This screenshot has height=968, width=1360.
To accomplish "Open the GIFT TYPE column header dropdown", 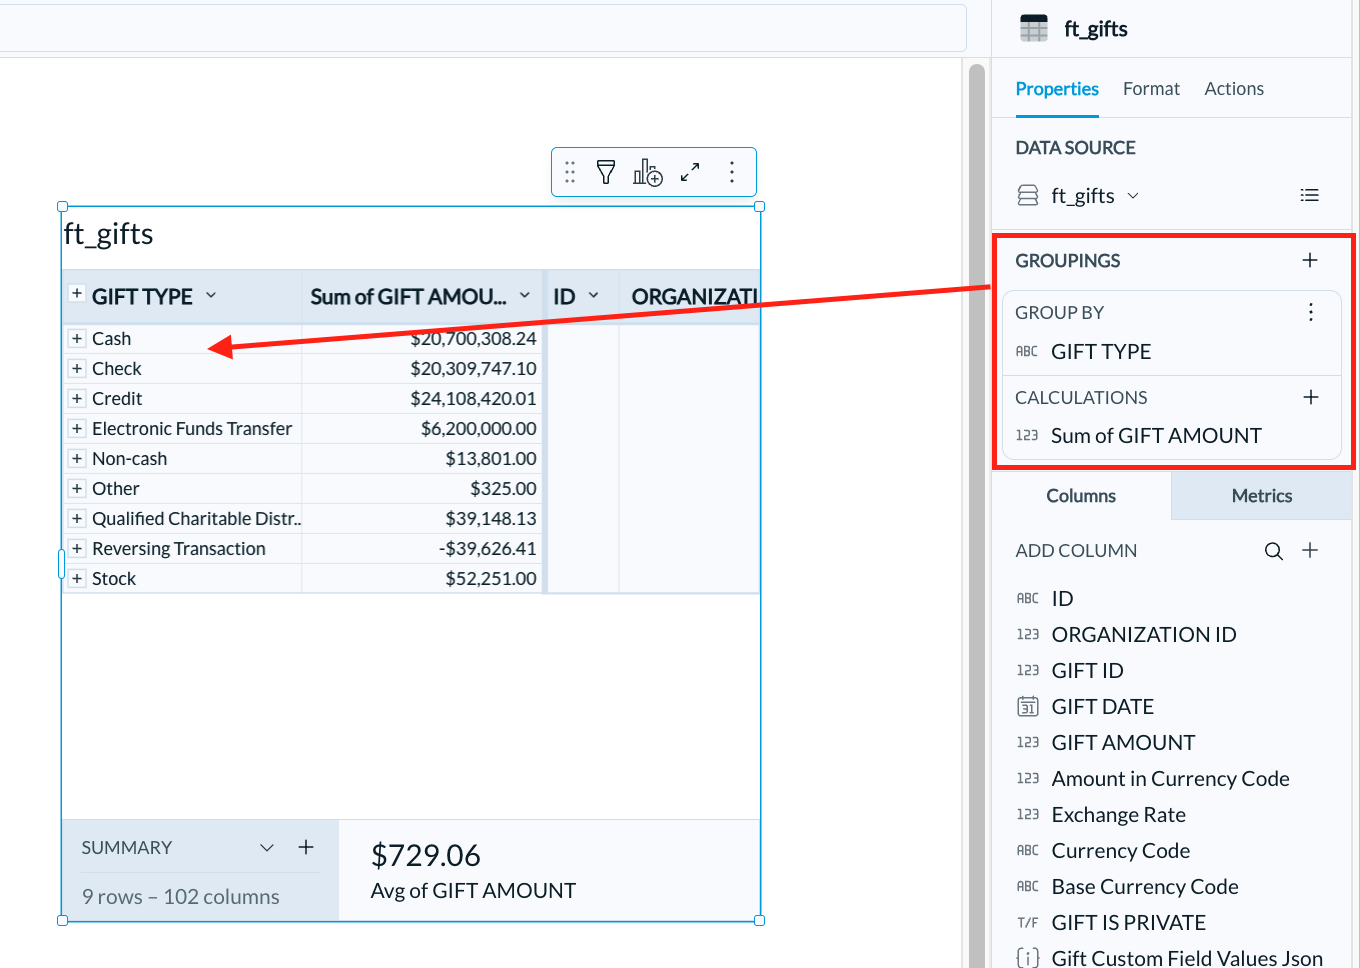I will [x=211, y=296].
